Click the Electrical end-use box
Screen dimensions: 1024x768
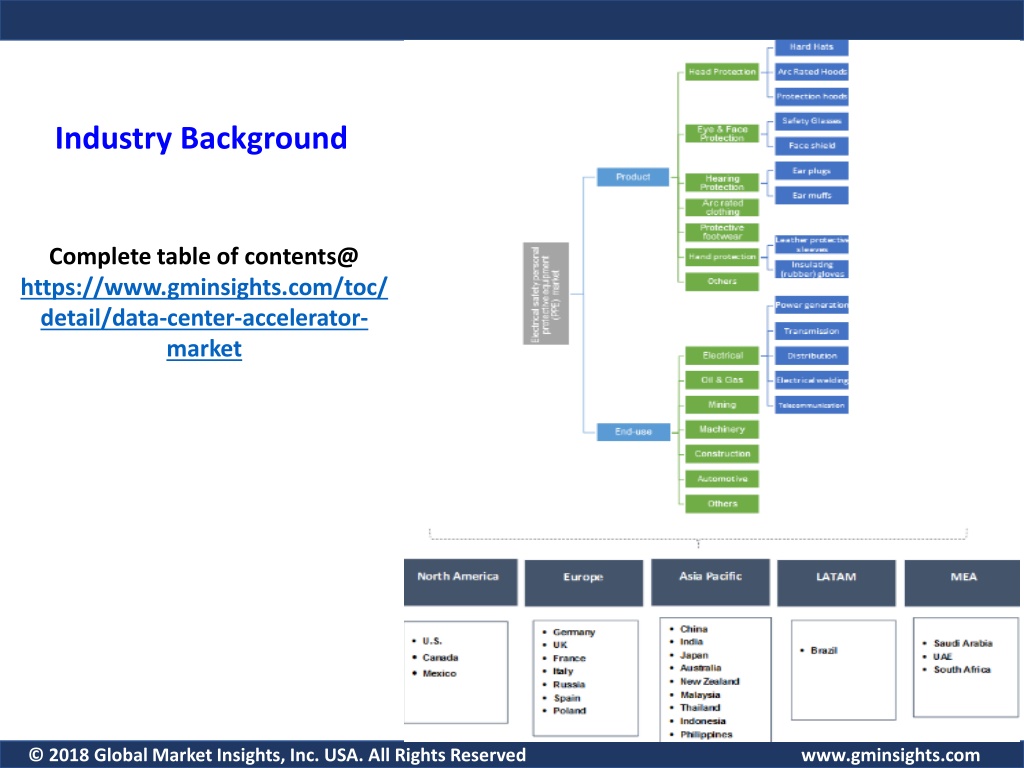pos(722,356)
